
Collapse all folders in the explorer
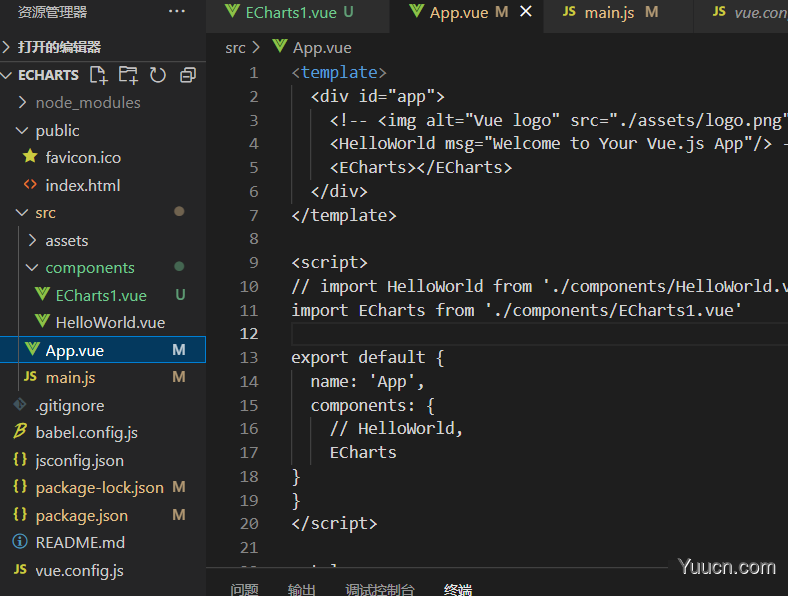click(188, 75)
